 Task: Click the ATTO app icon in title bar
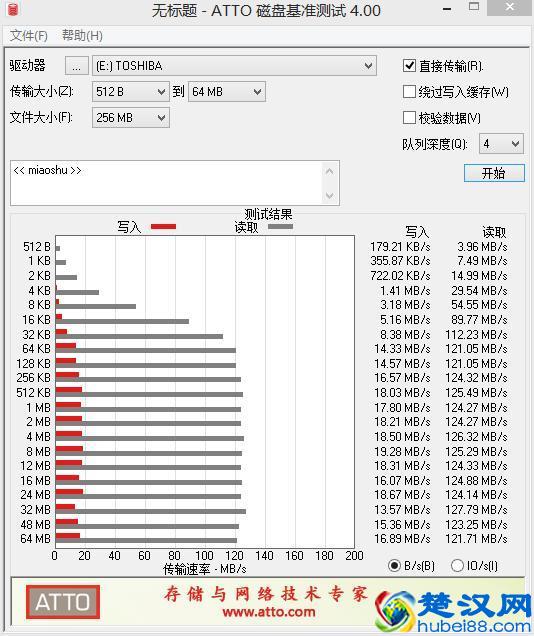[x=13, y=9]
